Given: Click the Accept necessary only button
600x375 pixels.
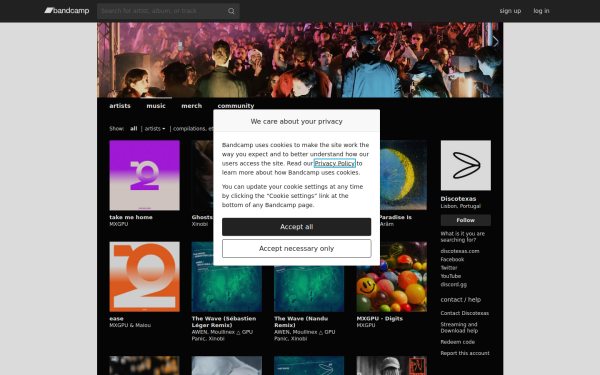Looking at the screenshot, I should 296,249.
